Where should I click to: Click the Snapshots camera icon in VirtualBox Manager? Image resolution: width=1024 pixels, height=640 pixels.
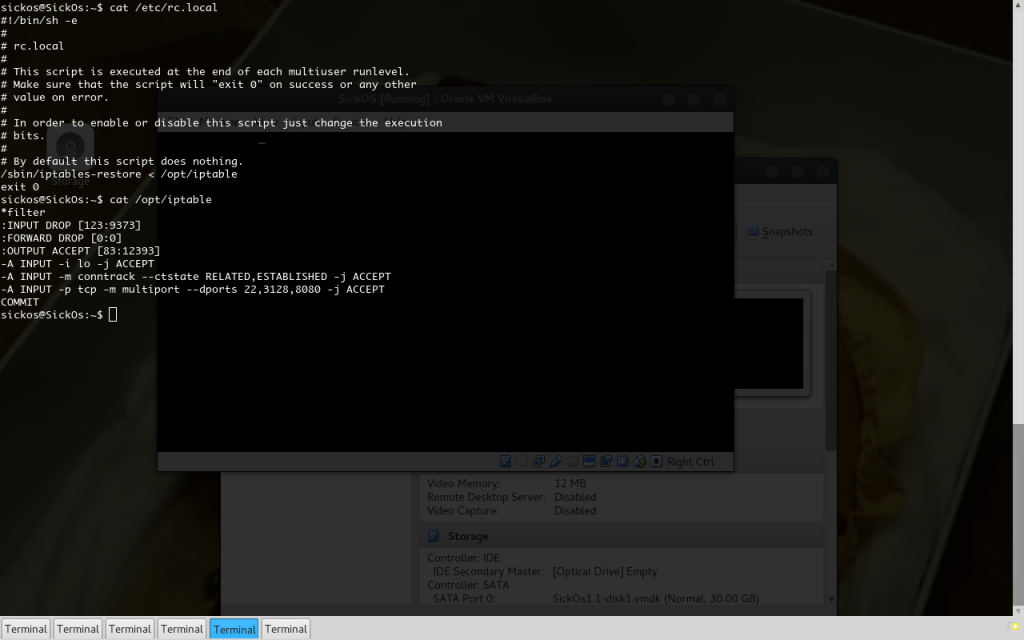[753, 231]
